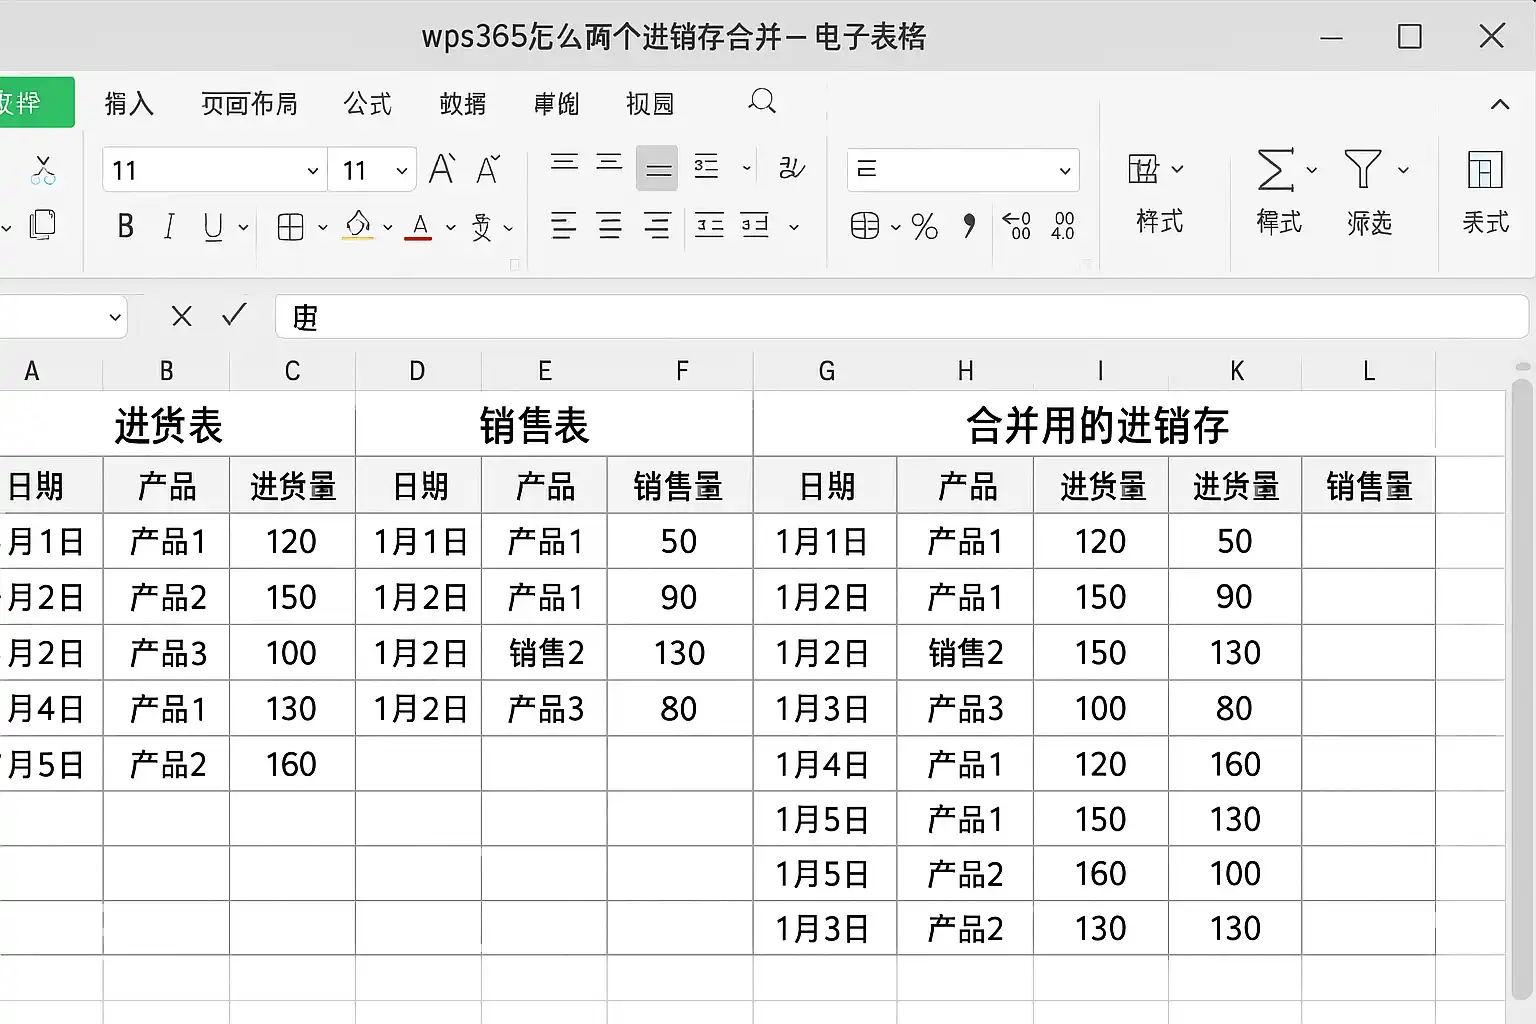Click the search magnifier icon
The image size is (1536, 1024).
[762, 102]
